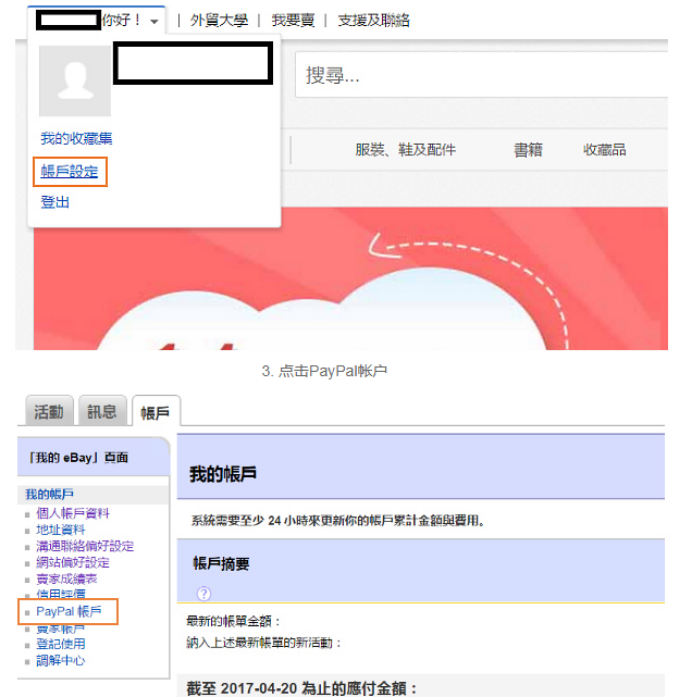Click the help question mark icon under 帳戶摘要
692x698 pixels.
204,593
